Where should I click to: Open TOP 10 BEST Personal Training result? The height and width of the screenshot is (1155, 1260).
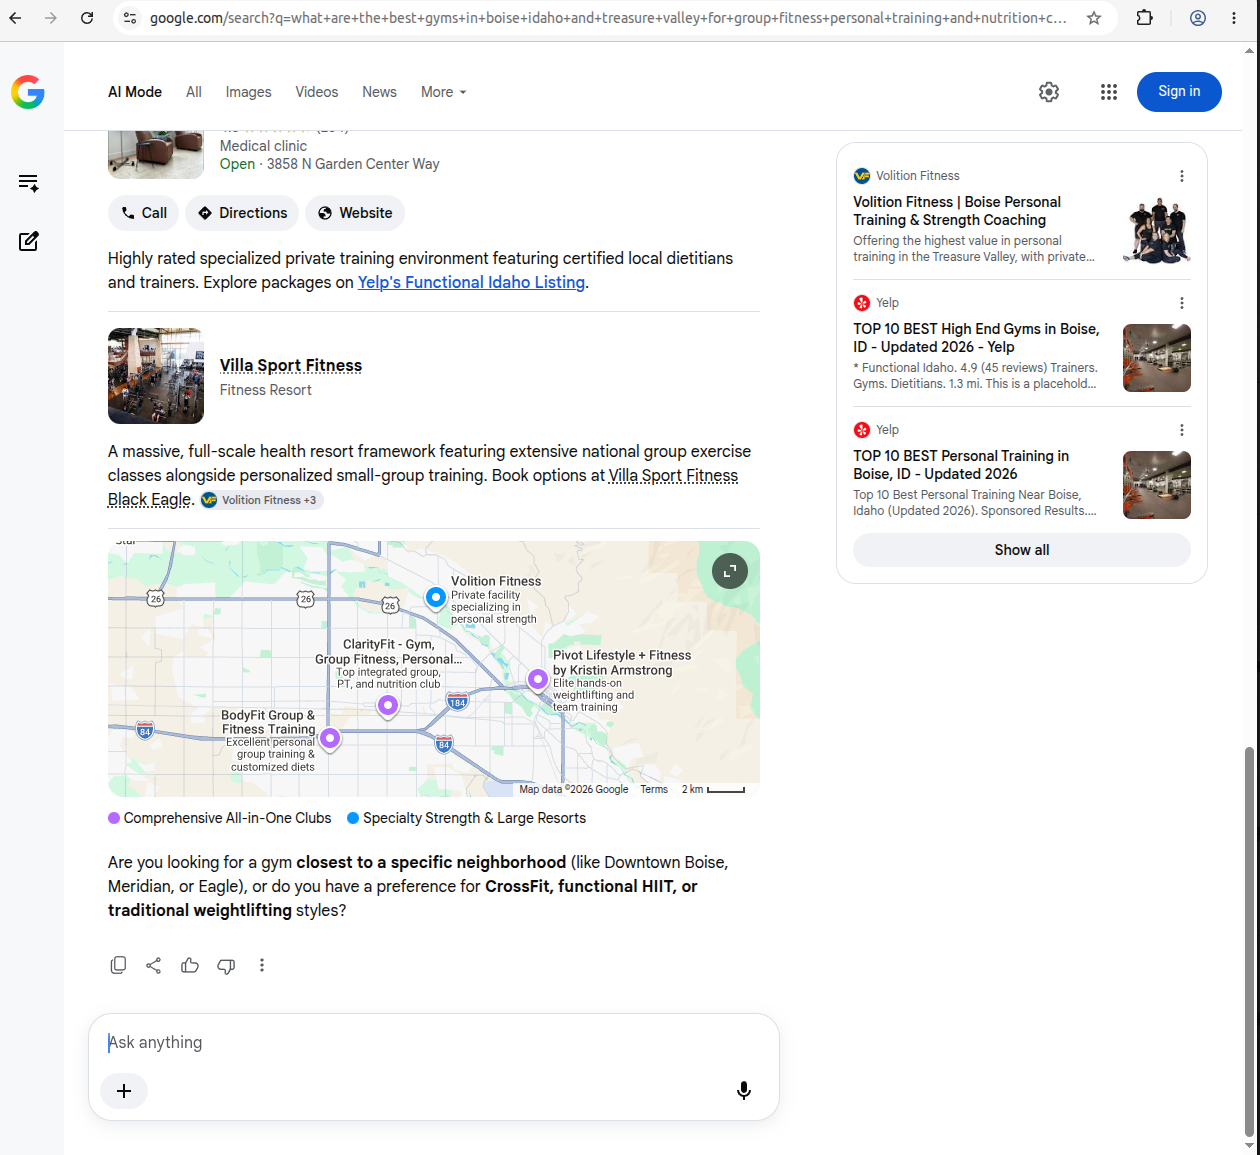[961, 465]
